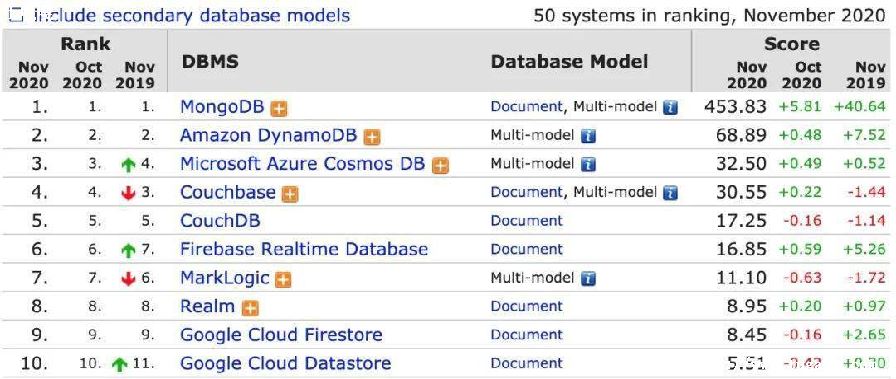
Task: Click the green up arrow in the Firebase row
Action: [129, 250]
